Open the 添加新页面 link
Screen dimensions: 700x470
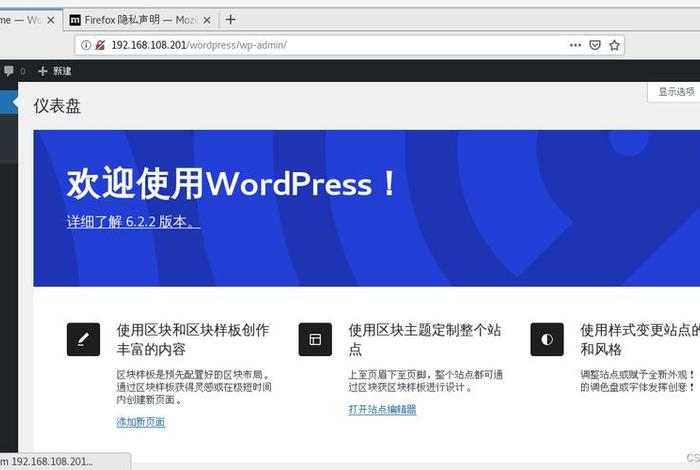click(141, 422)
